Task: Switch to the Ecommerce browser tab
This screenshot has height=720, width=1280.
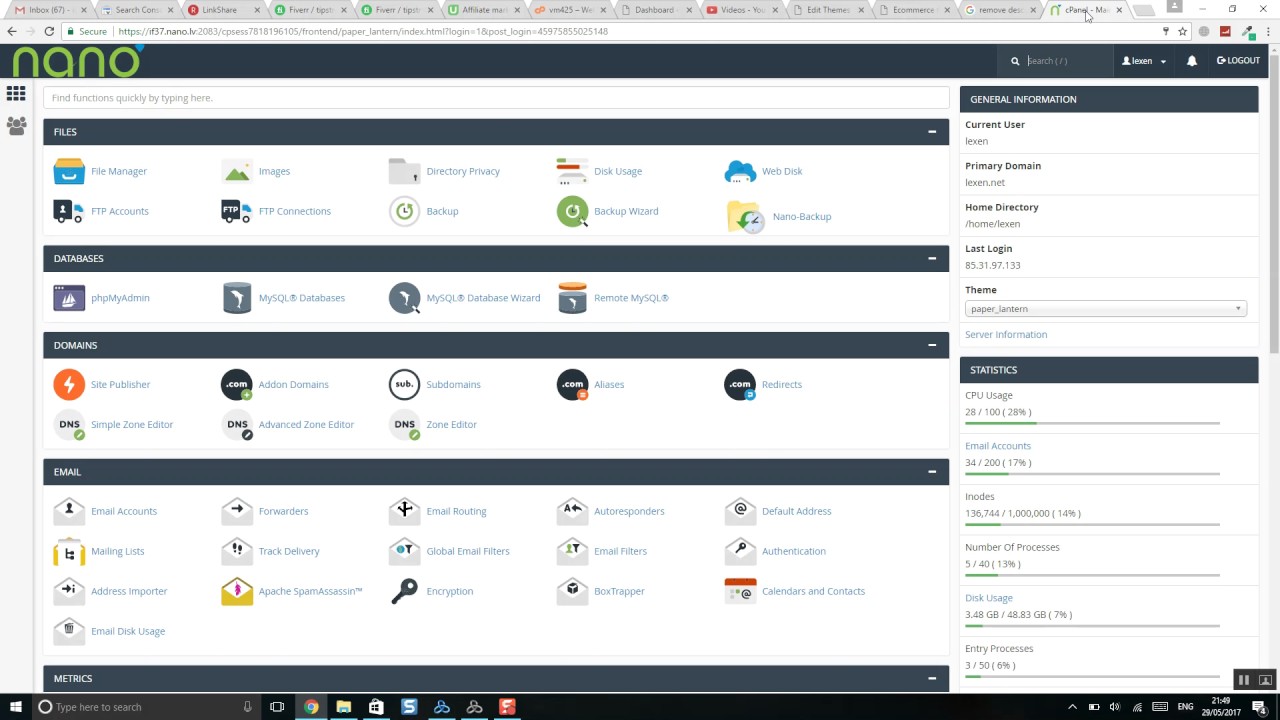Action: pos(914,10)
